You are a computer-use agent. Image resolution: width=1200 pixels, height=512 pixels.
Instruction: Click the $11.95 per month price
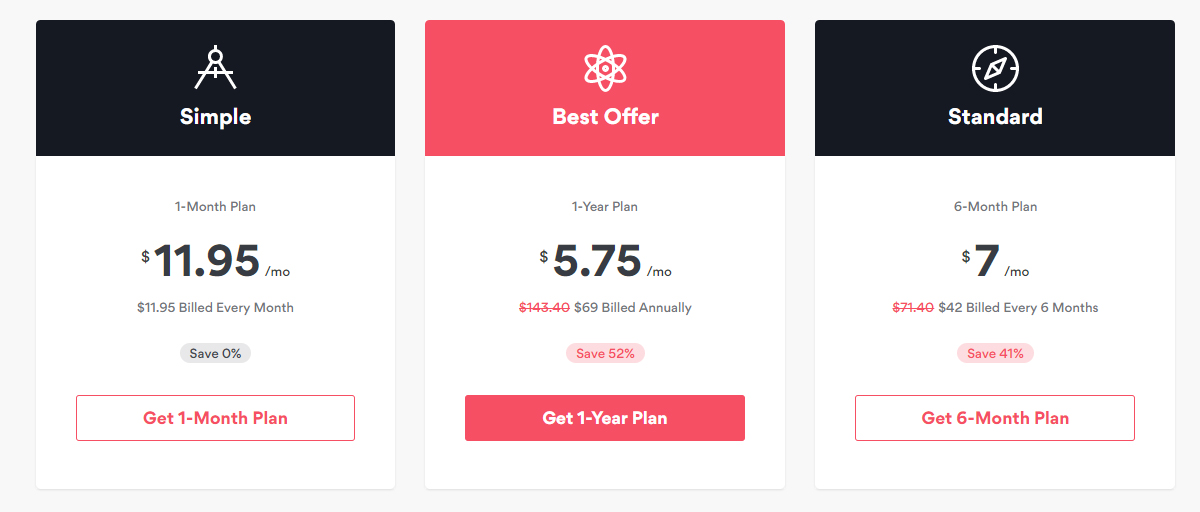click(215, 261)
